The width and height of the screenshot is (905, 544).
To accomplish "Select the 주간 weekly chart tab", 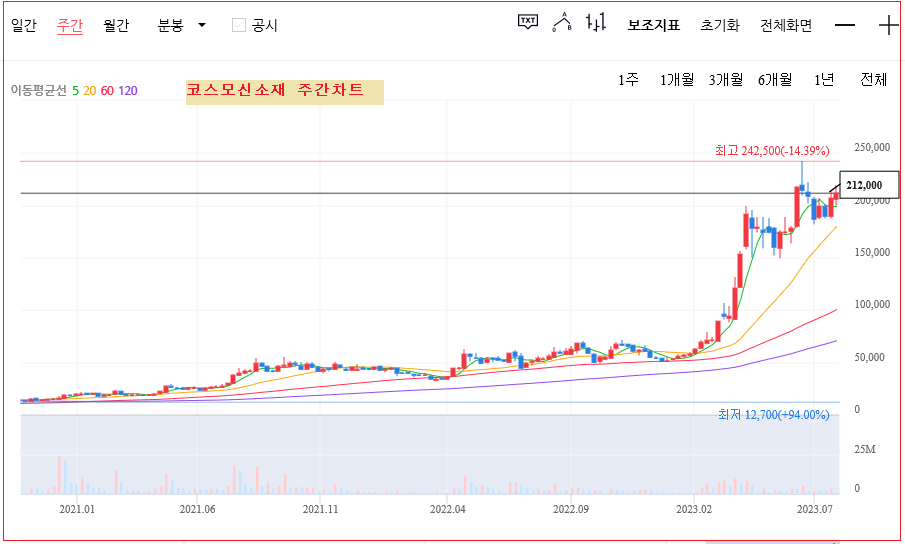I will 70,25.
